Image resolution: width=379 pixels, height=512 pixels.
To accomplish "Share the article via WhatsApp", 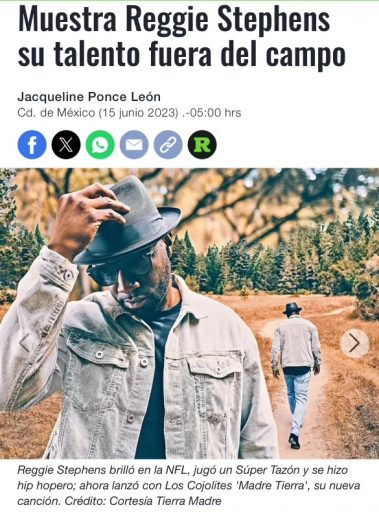I will [100, 145].
